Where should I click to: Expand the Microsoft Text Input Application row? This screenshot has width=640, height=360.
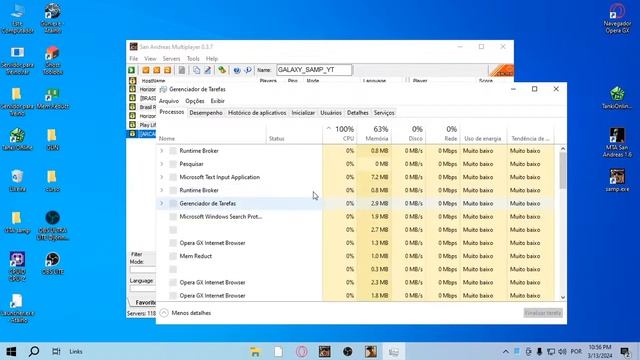pos(162,177)
